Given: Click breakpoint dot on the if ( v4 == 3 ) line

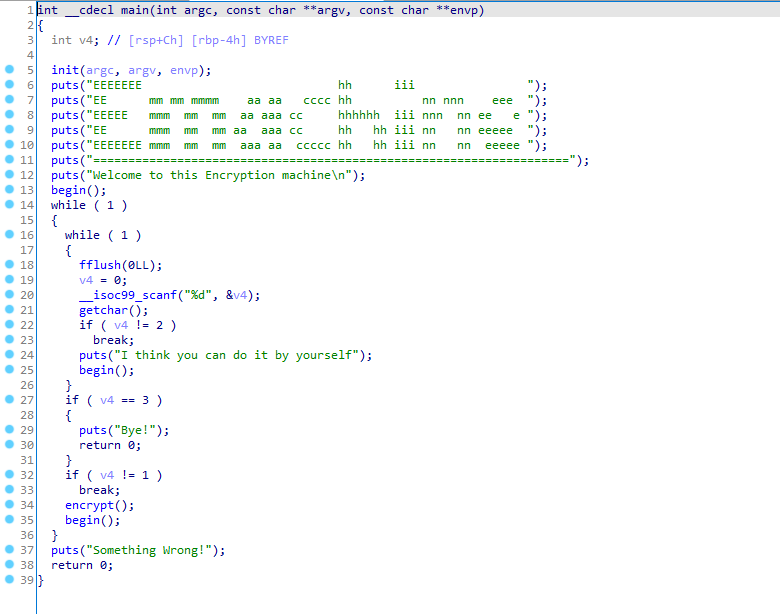Looking at the screenshot, I should click(9, 400).
